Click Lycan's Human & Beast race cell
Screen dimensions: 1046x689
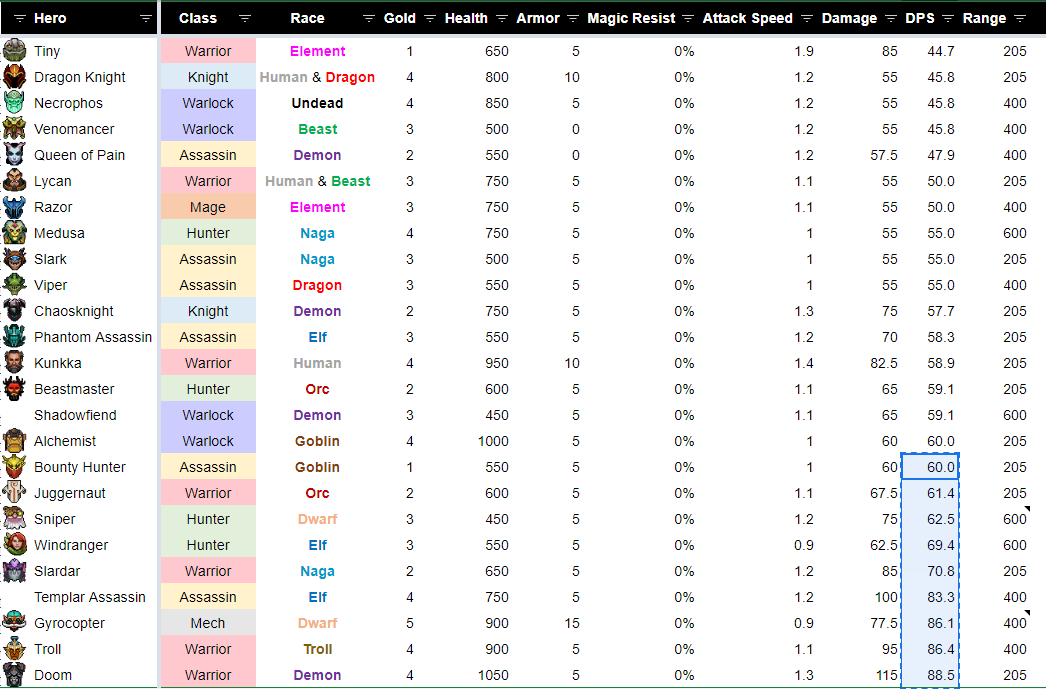[317, 181]
